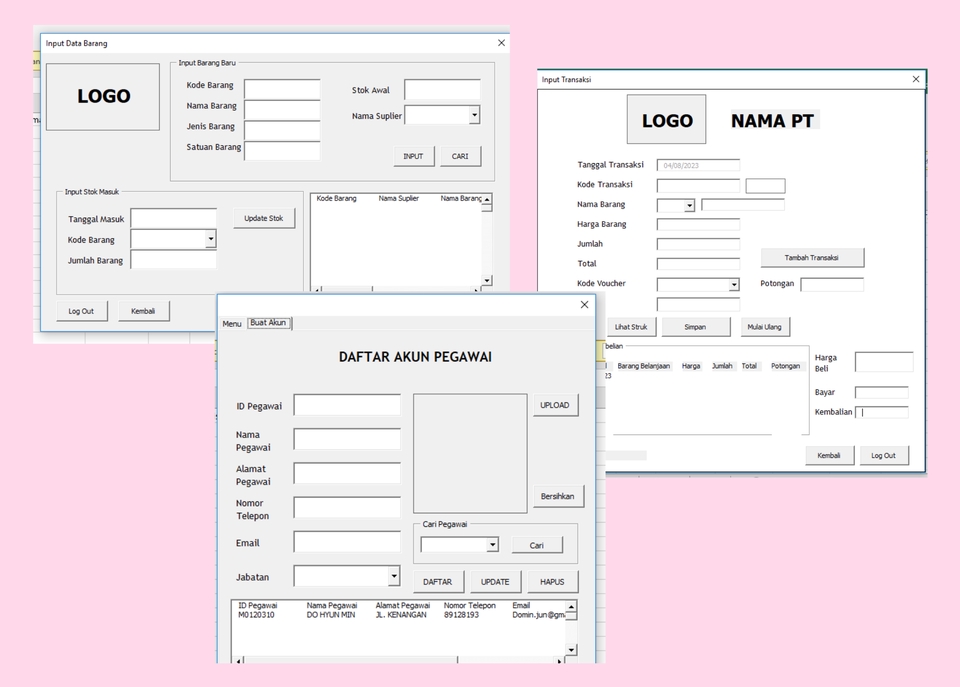Click the JL. KENANGAN address cell

tap(400, 615)
